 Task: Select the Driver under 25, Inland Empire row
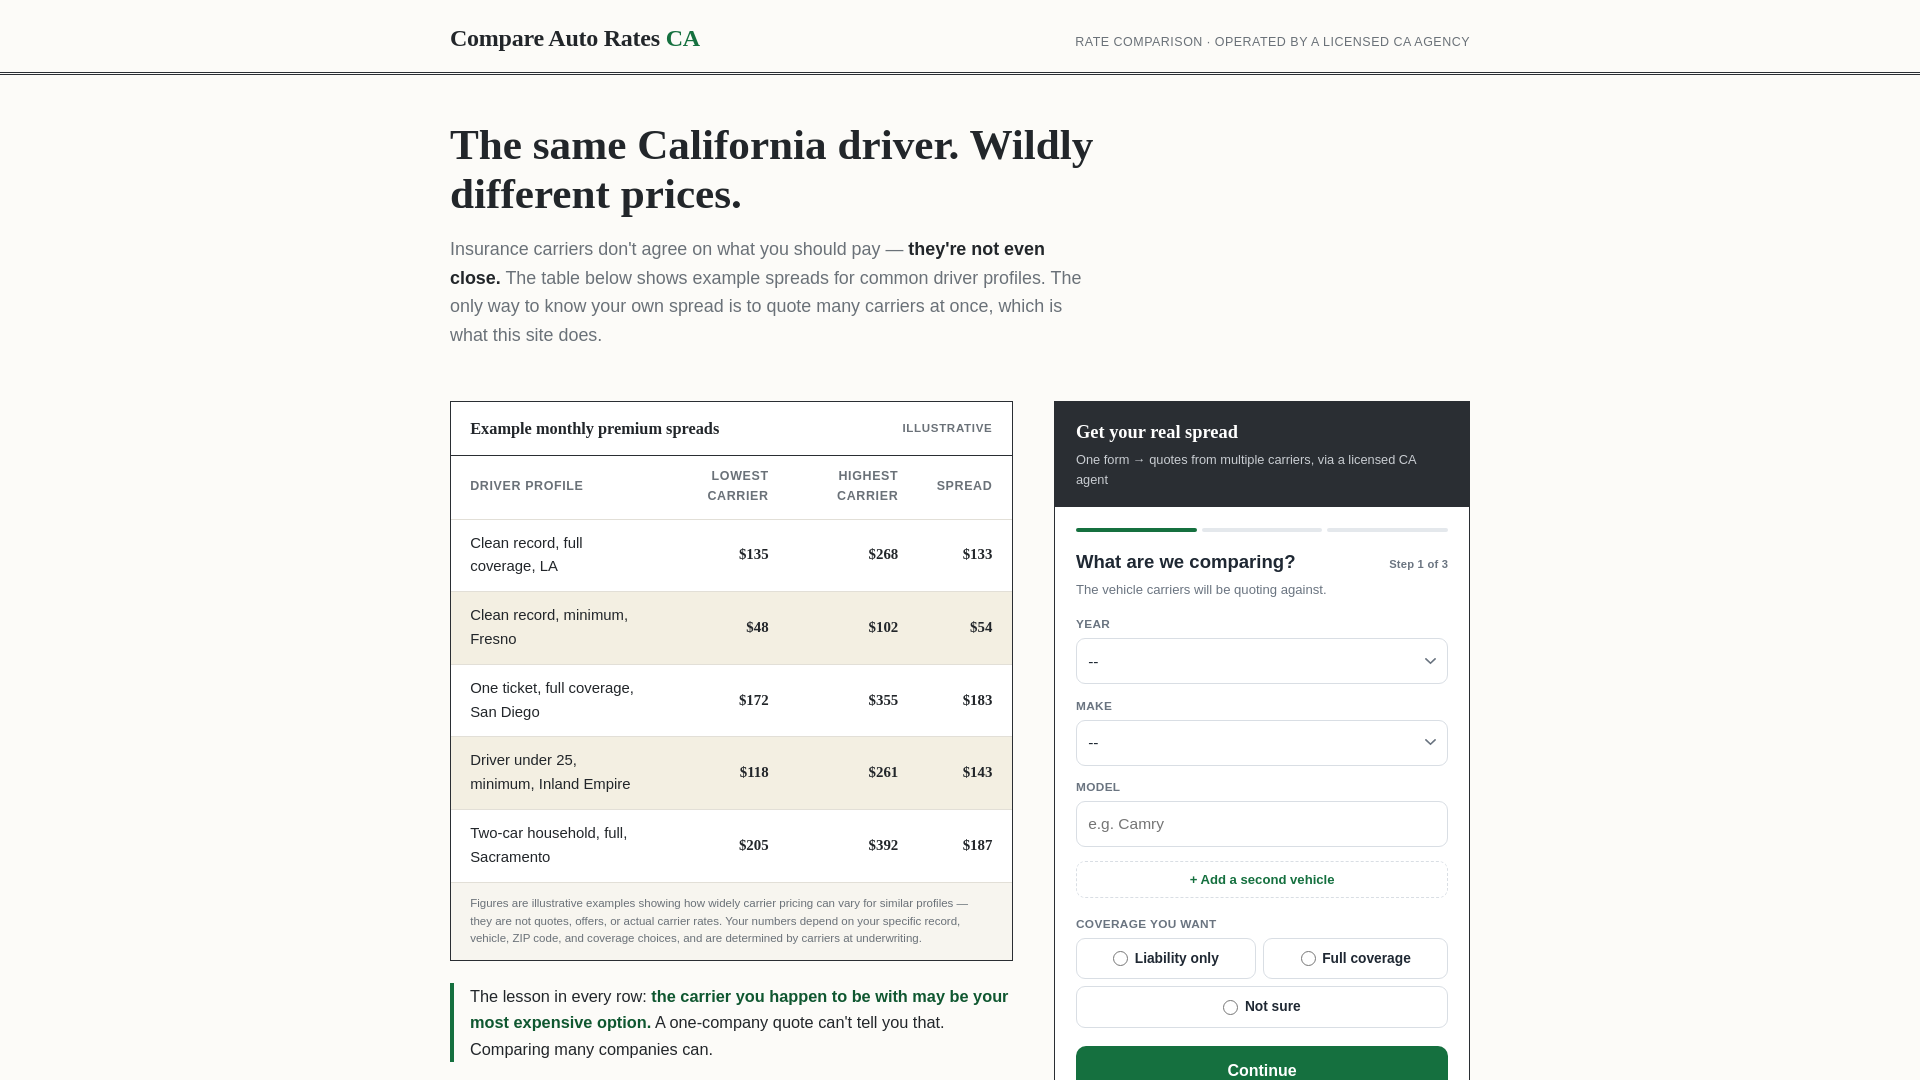coord(731,773)
